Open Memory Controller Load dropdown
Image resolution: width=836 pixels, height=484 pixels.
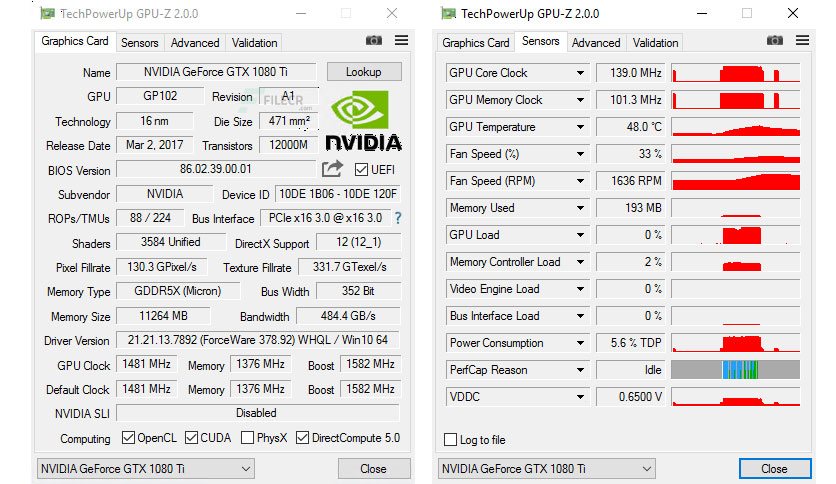(x=580, y=262)
